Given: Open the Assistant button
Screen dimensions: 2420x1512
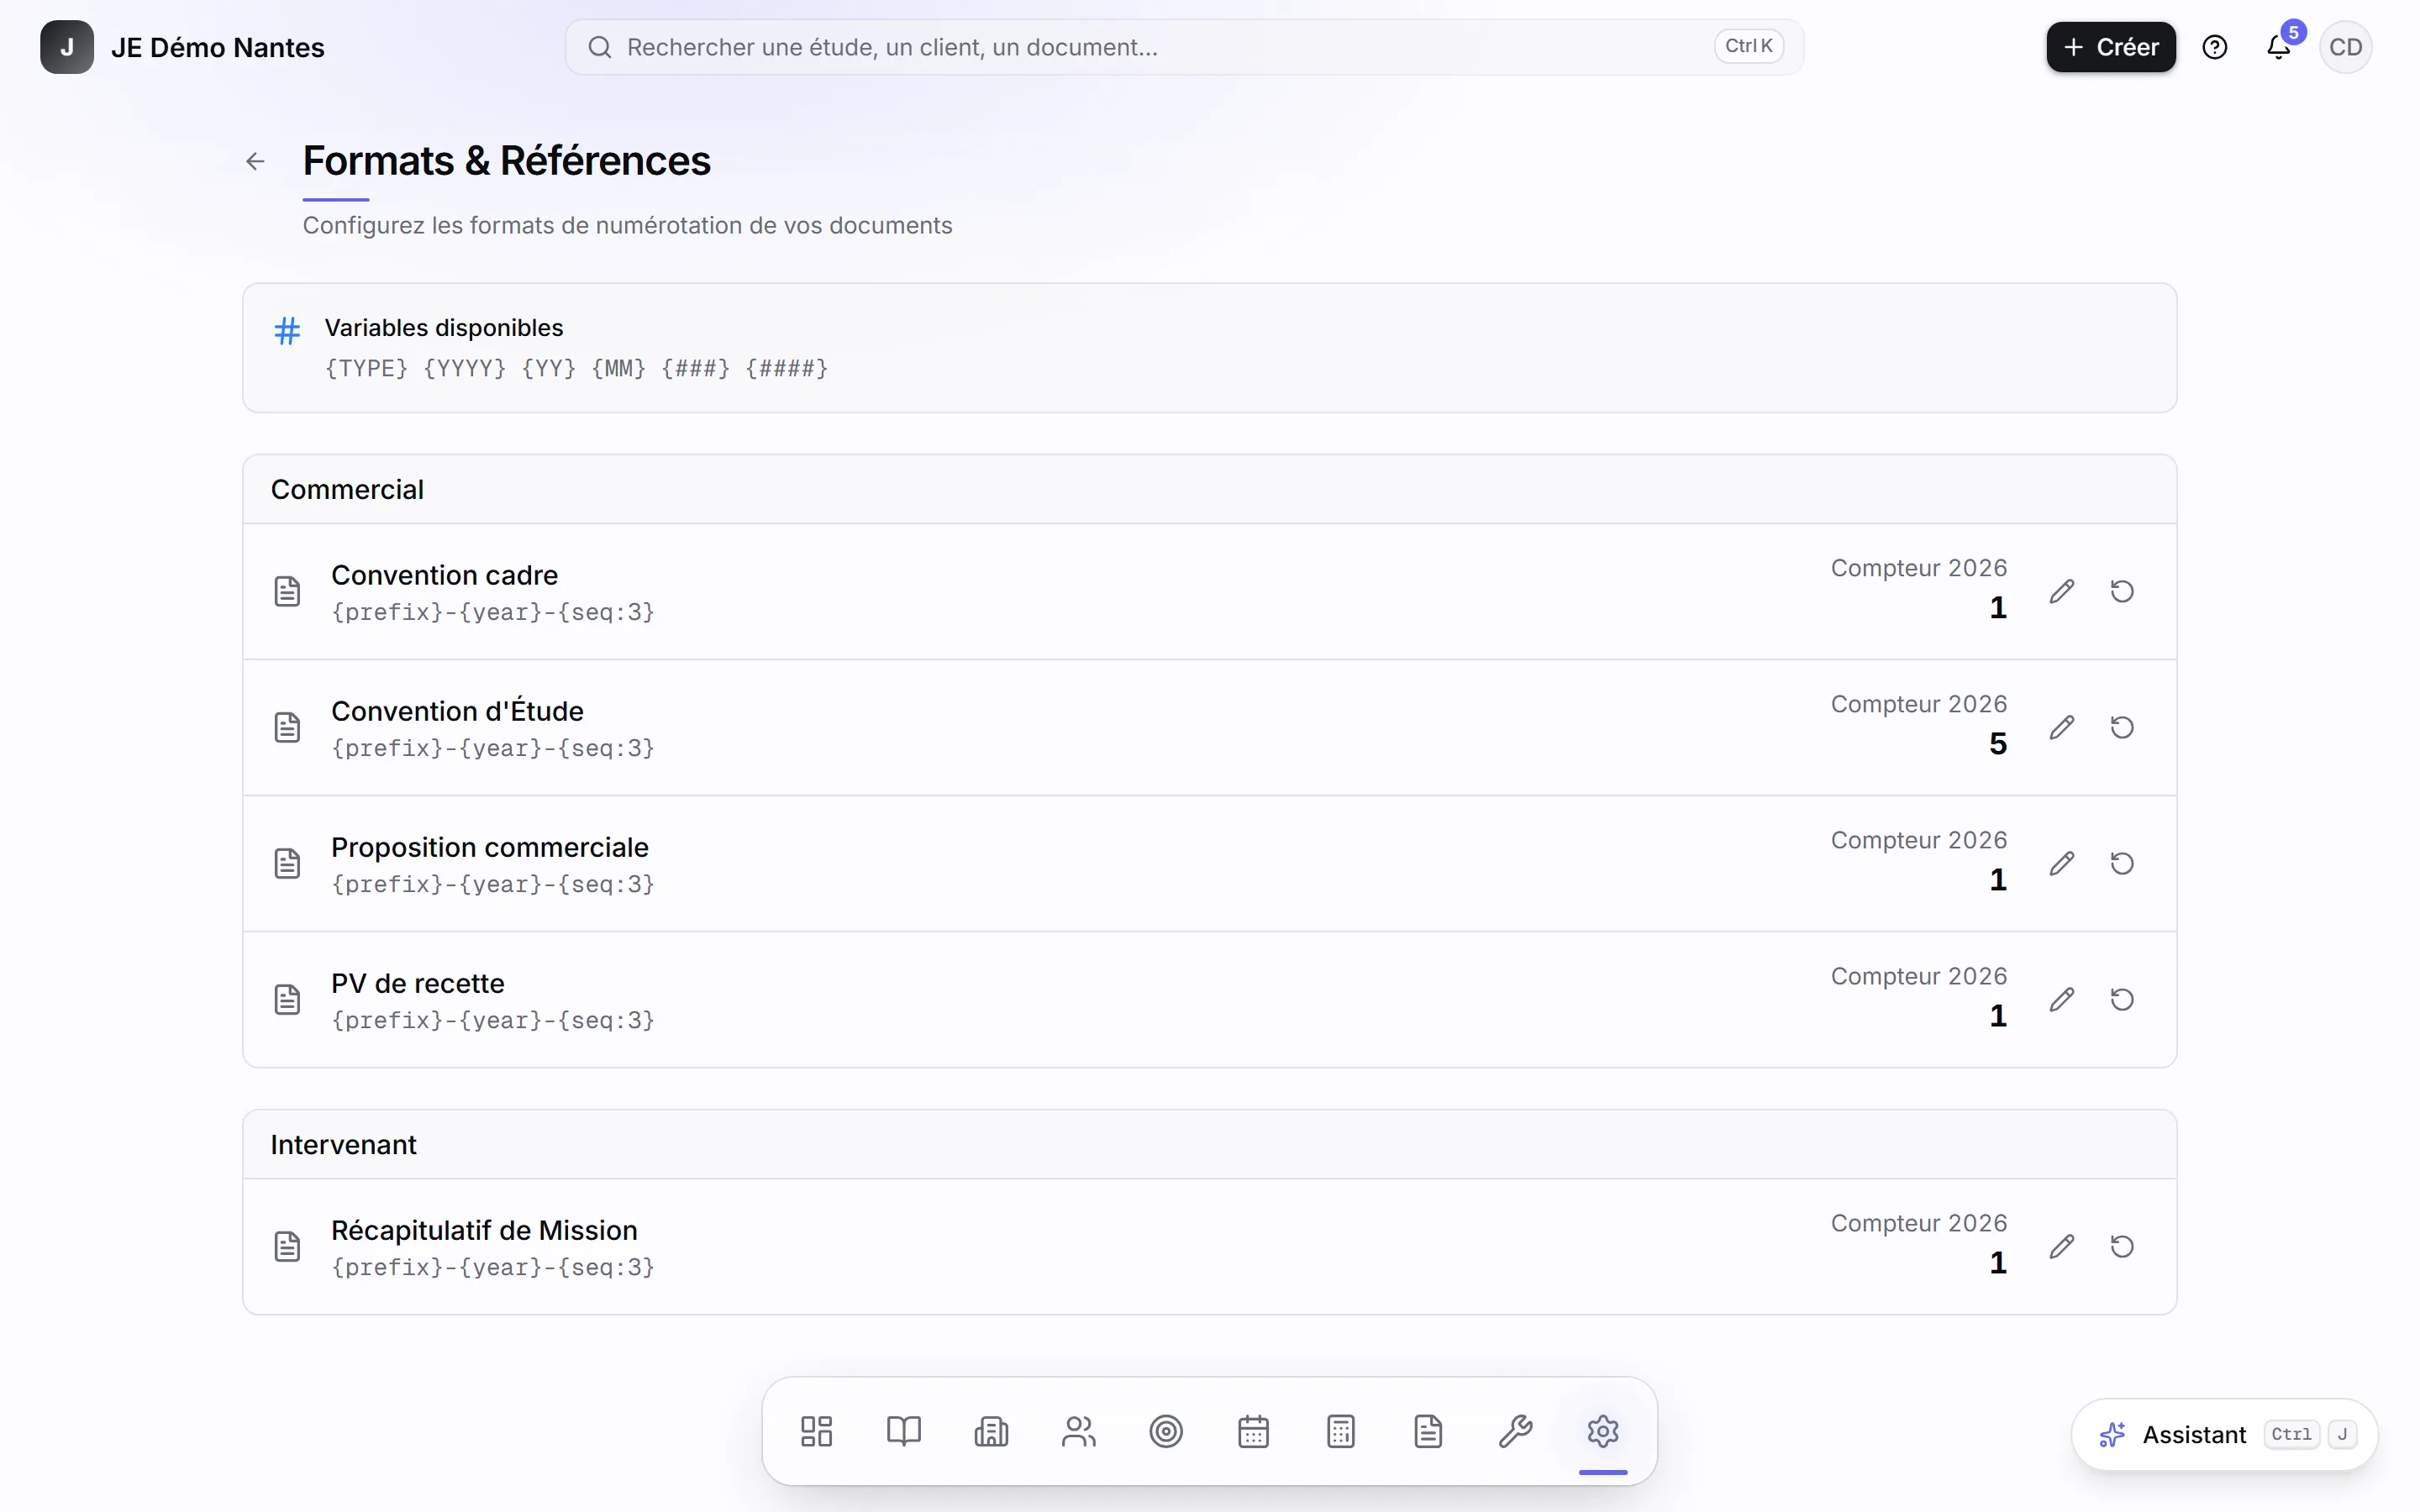Looking at the screenshot, I should (2224, 1435).
